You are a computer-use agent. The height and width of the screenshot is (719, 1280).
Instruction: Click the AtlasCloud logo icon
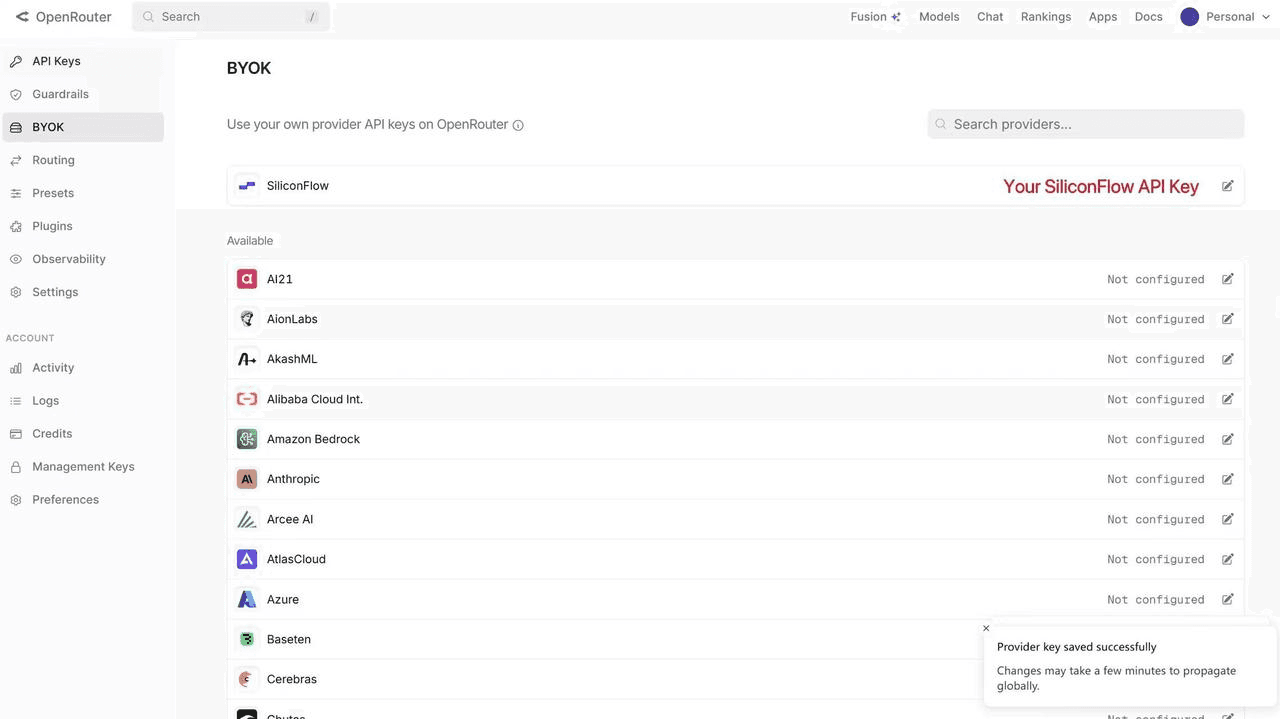[x=247, y=559]
